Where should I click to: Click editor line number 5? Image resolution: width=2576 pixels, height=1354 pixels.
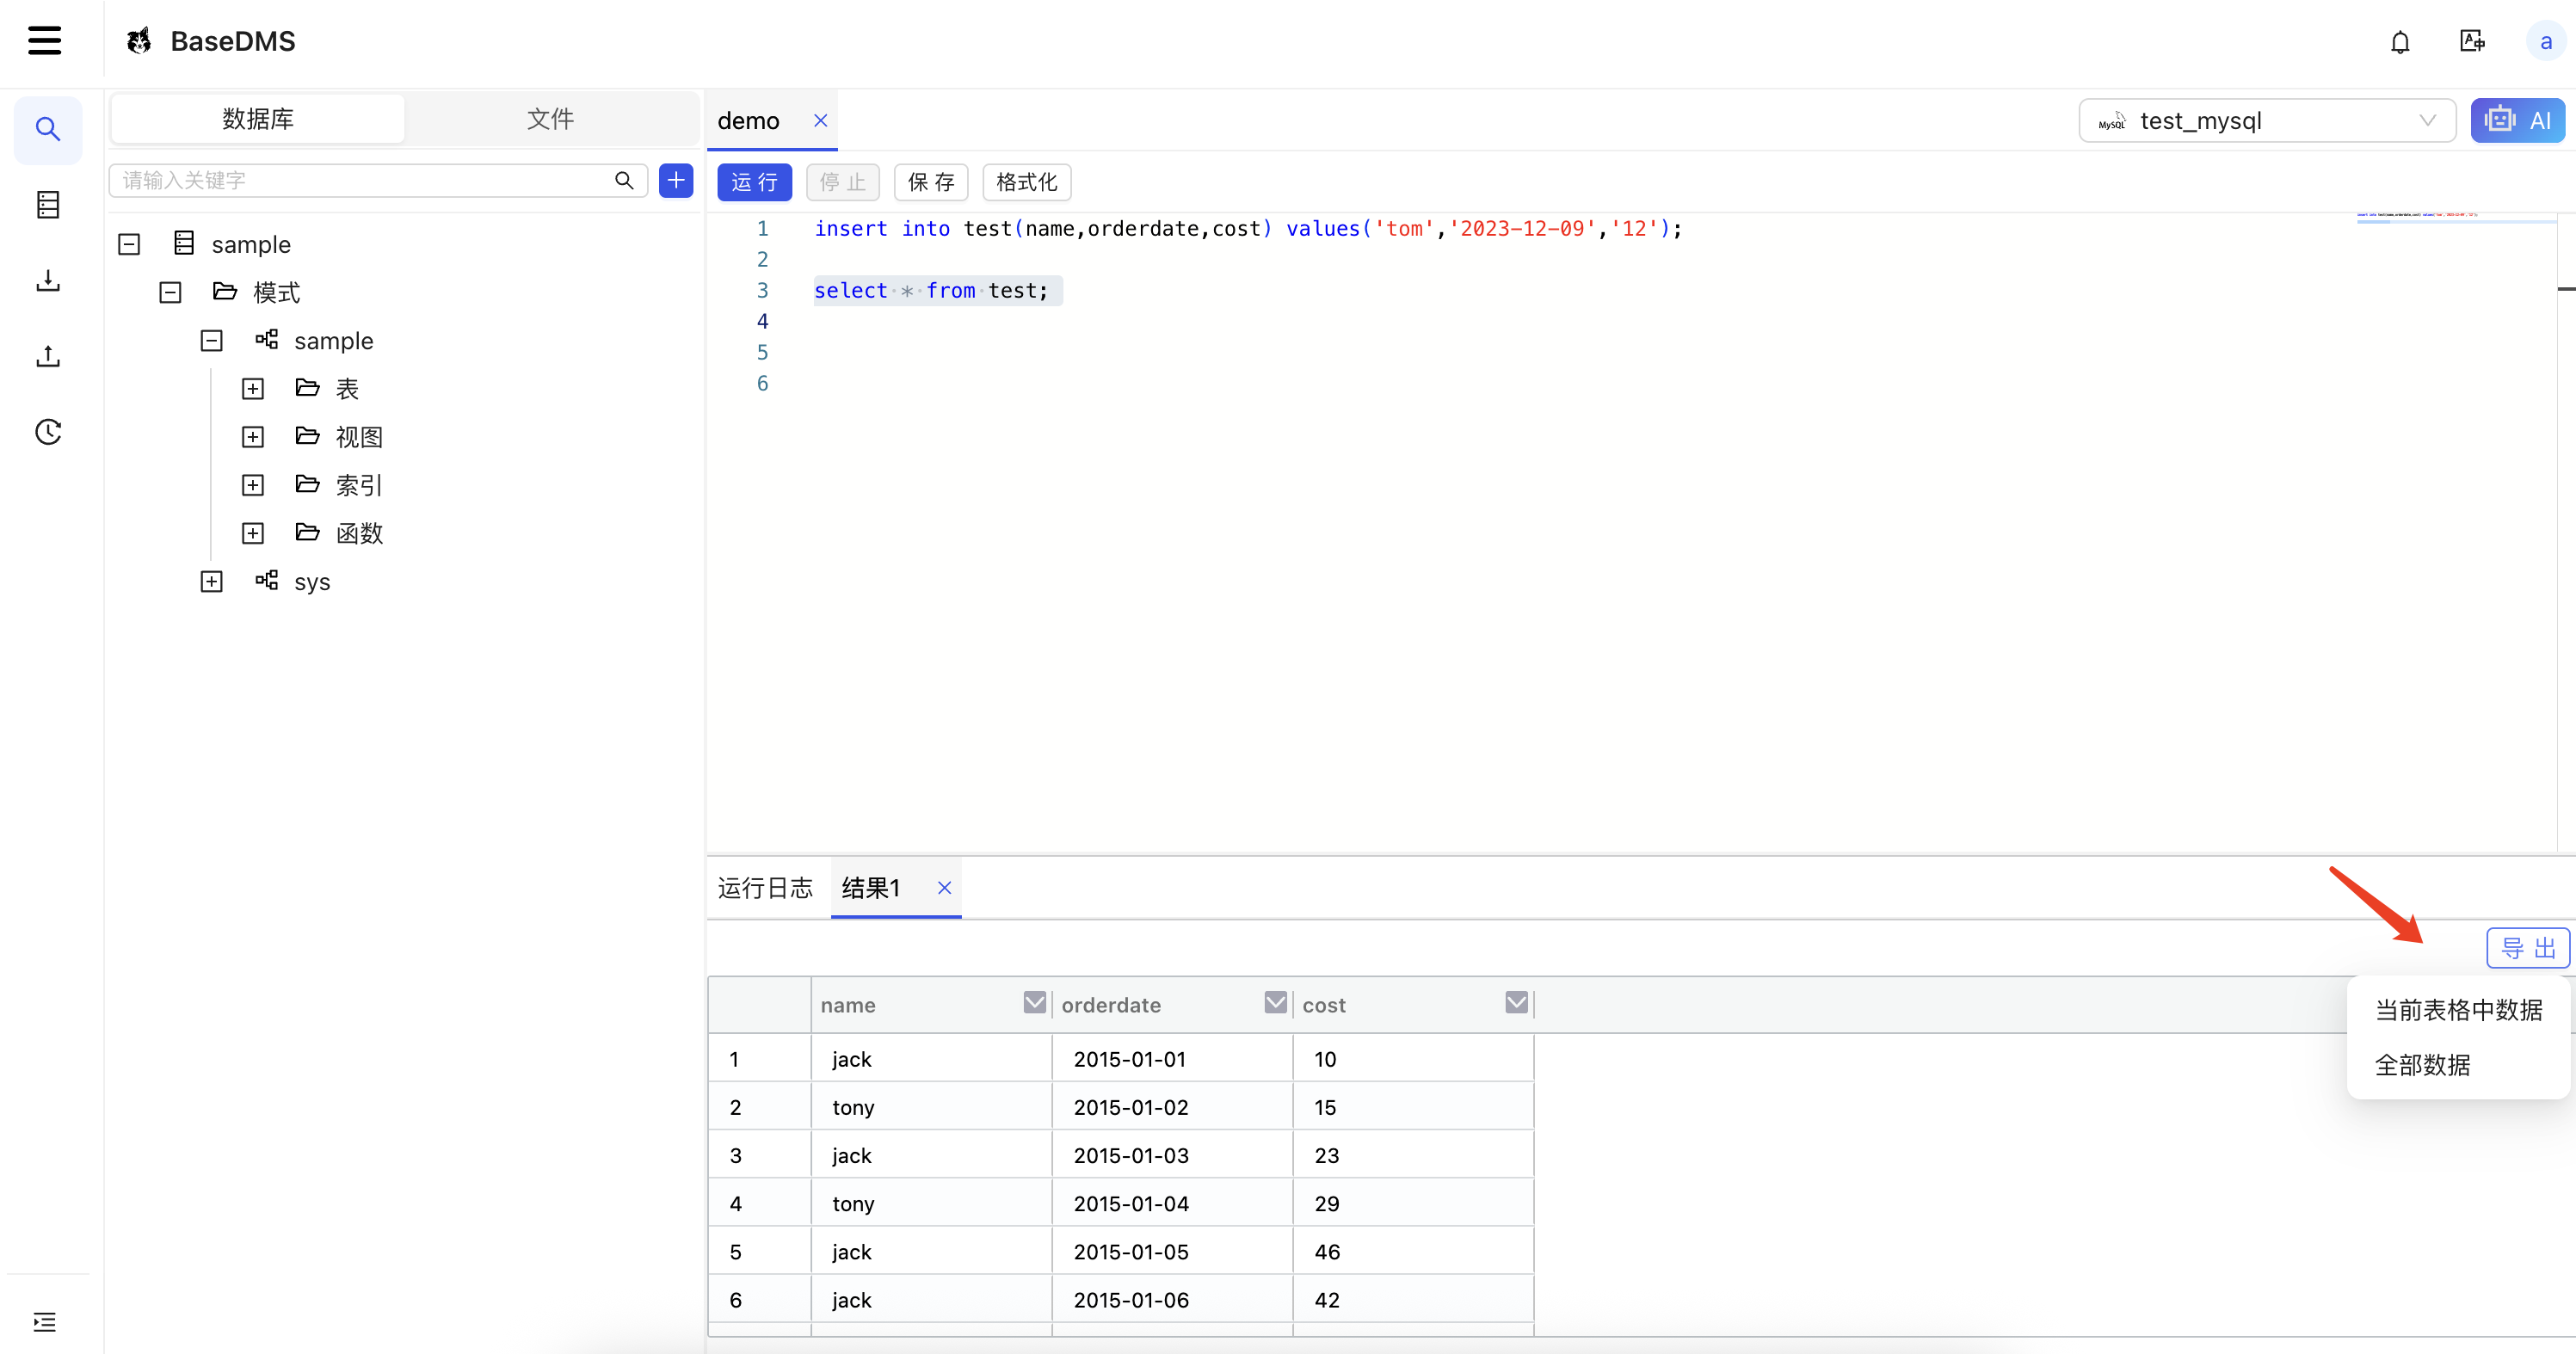pyautogui.click(x=762, y=352)
